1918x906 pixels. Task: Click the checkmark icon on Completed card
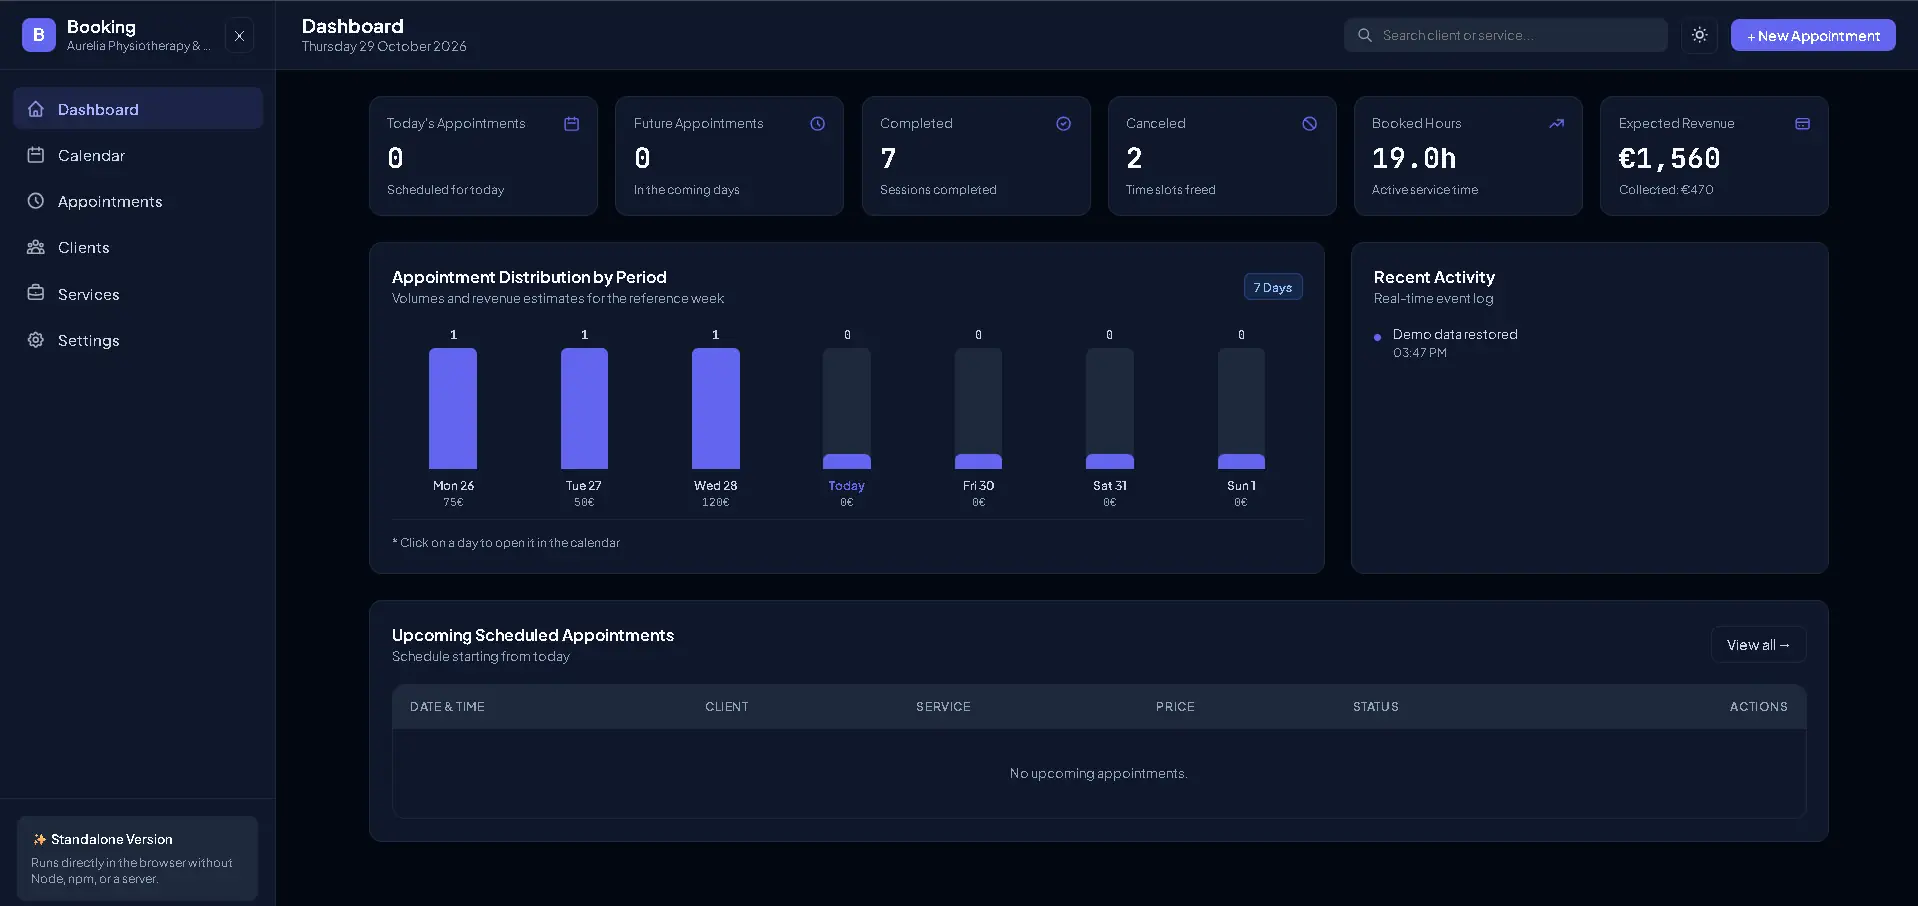[x=1064, y=124]
